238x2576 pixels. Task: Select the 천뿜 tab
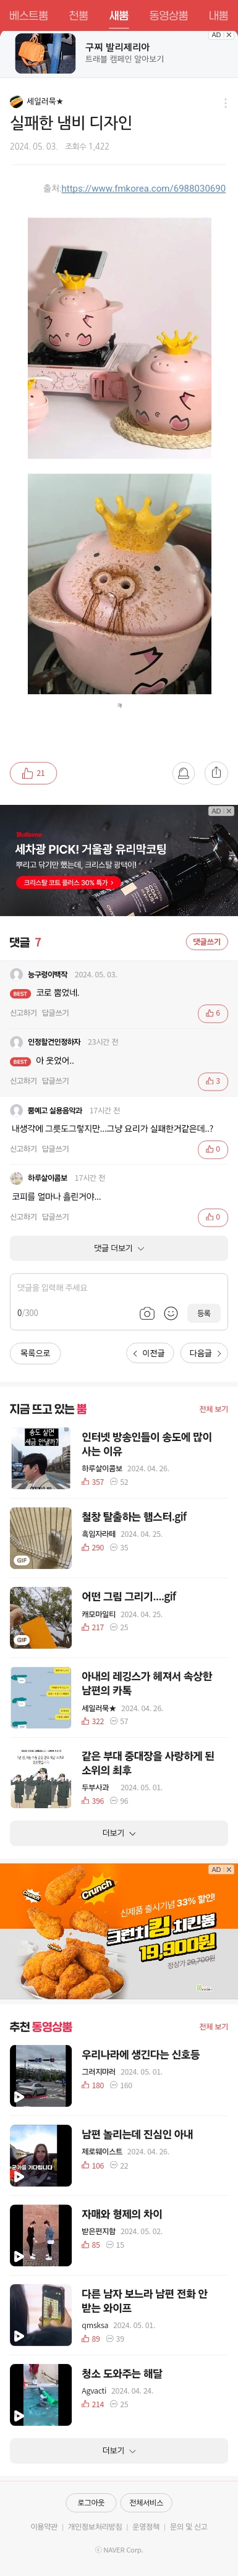(79, 15)
